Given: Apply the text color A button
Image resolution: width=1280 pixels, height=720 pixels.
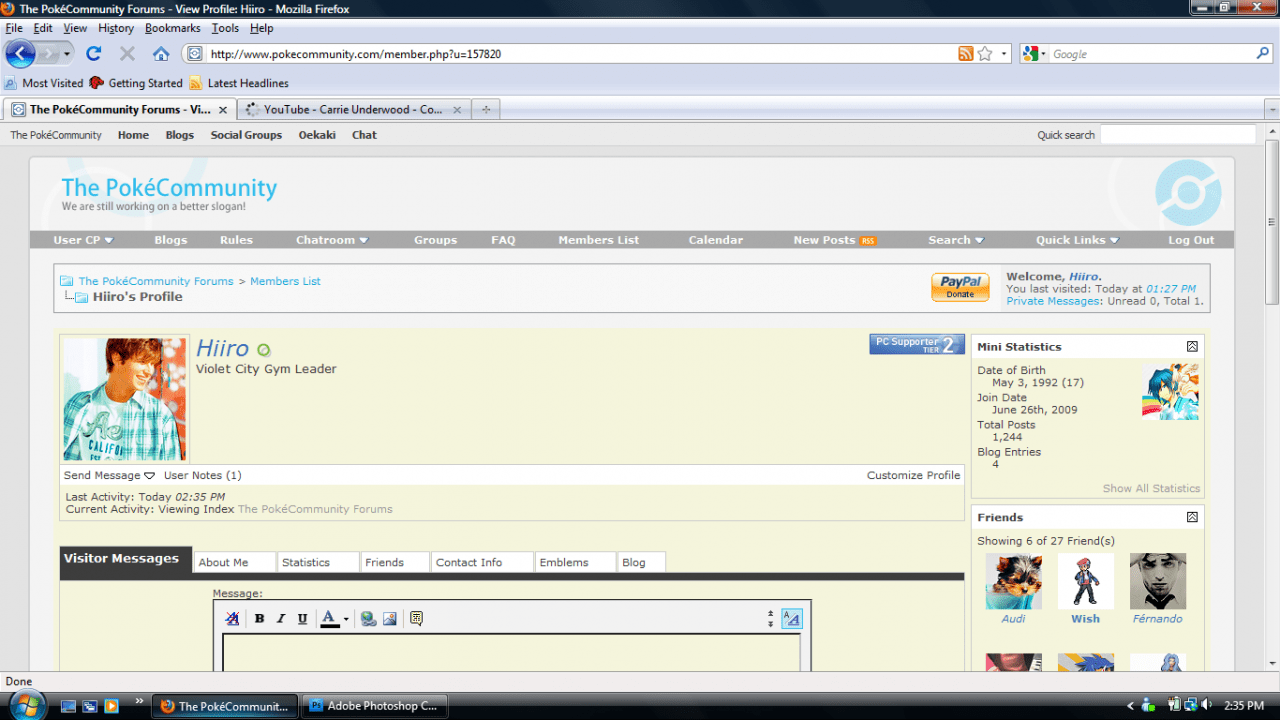Looking at the screenshot, I should (329, 619).
